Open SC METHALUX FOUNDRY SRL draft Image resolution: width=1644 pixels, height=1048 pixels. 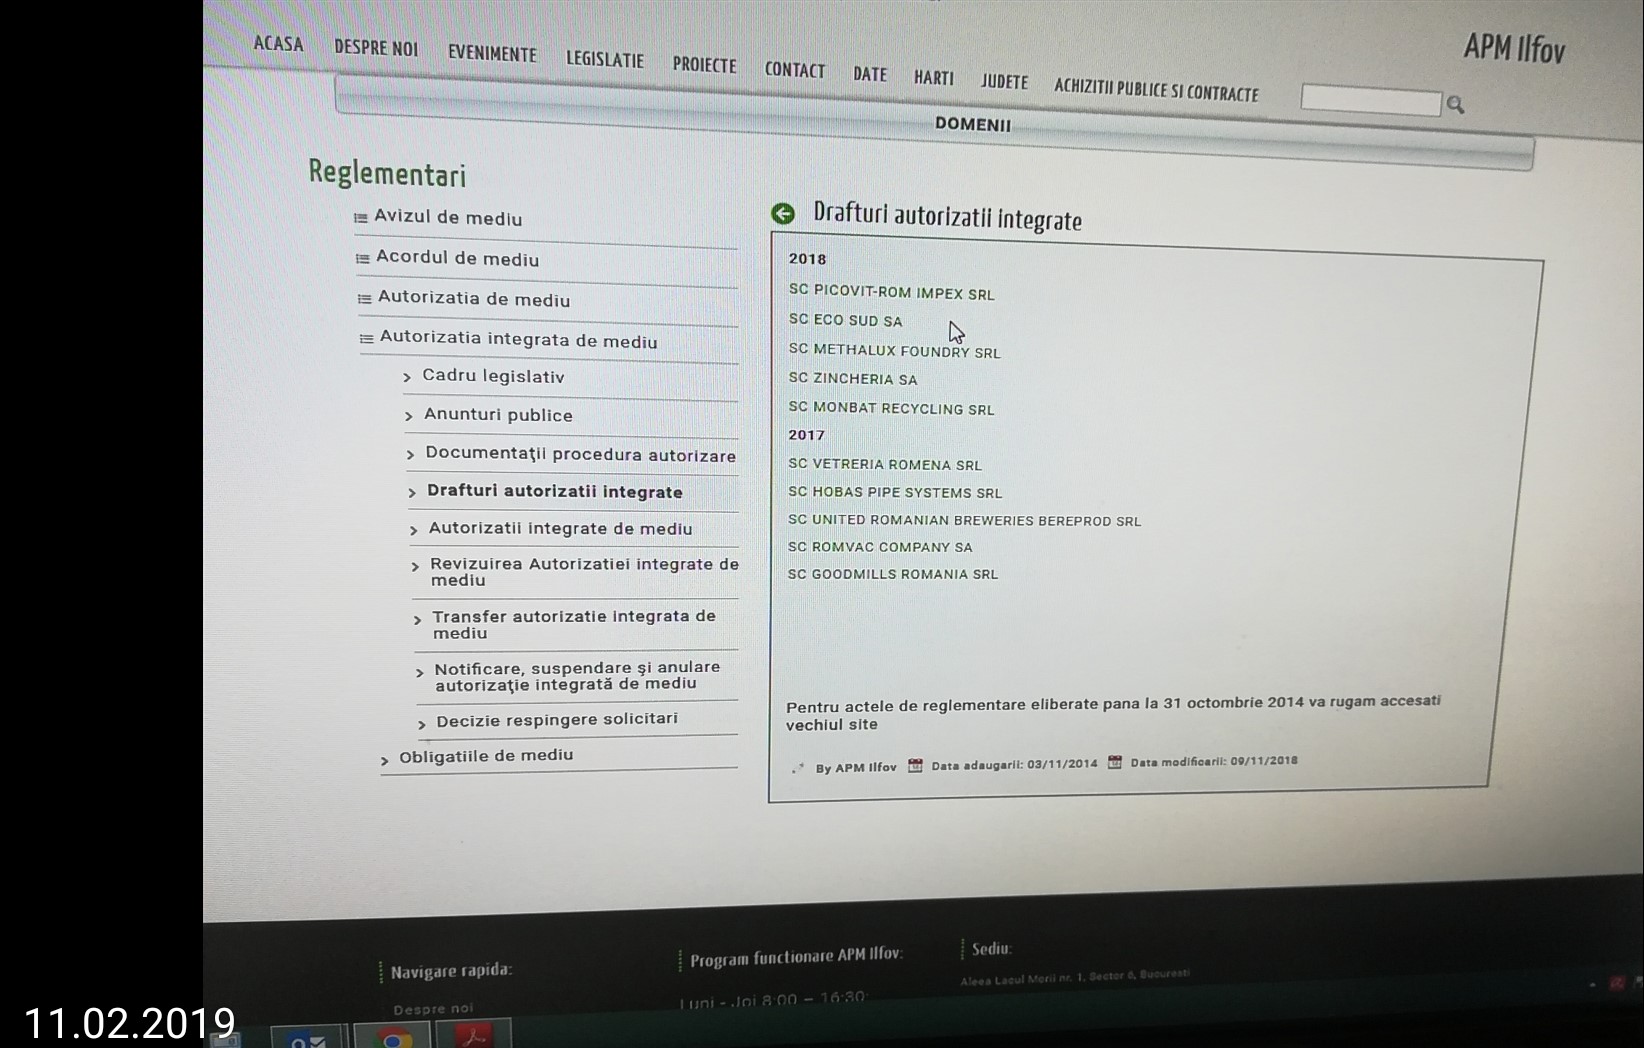tap(894, 350)
